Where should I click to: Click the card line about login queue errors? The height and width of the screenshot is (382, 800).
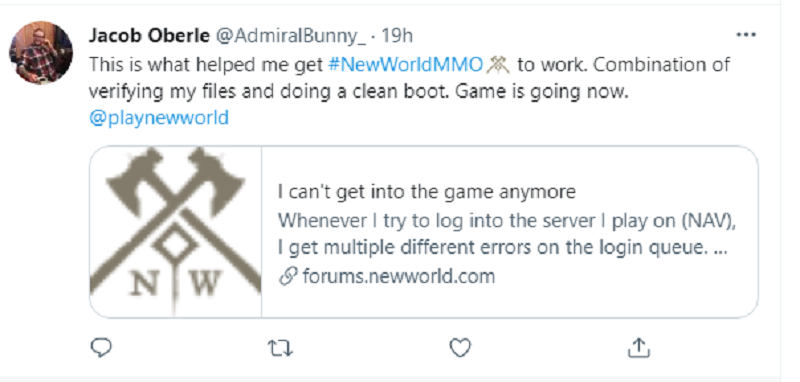(502, 248)
